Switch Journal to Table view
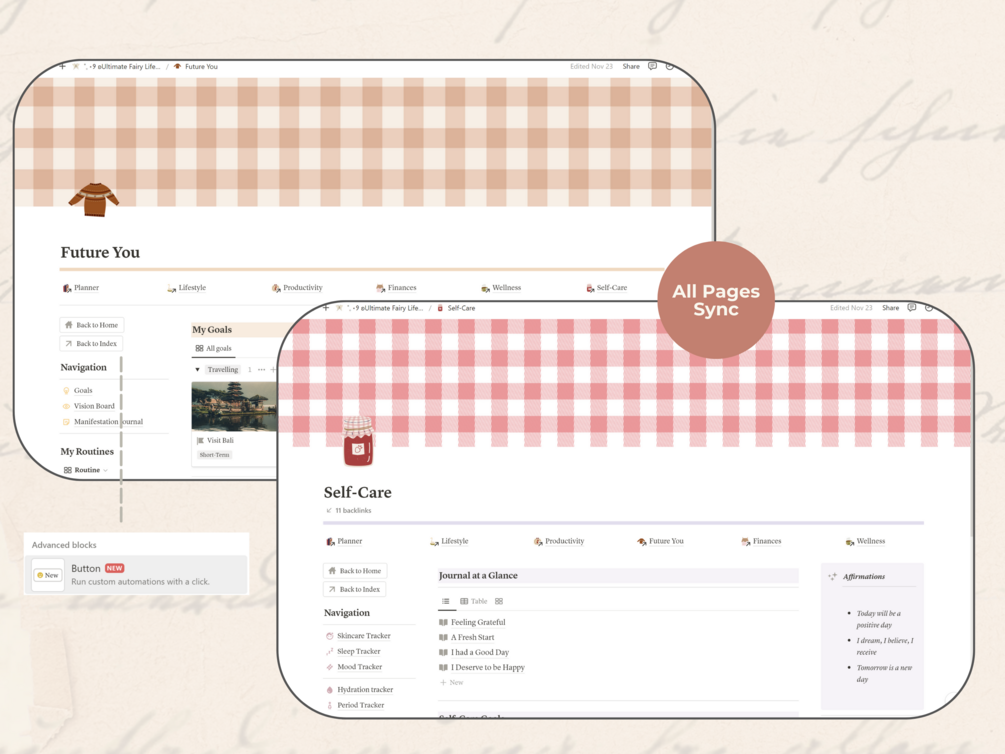 click(474, 601)
